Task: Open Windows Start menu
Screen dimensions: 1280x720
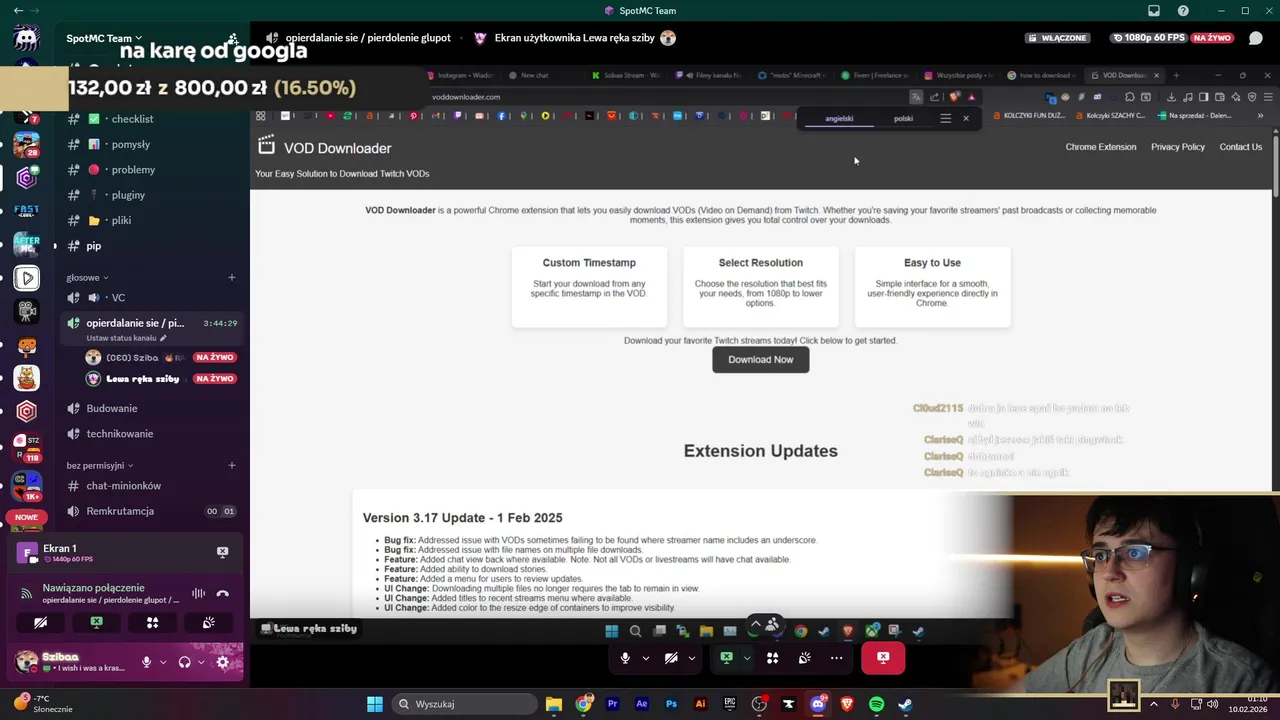Action: [374, 704]
